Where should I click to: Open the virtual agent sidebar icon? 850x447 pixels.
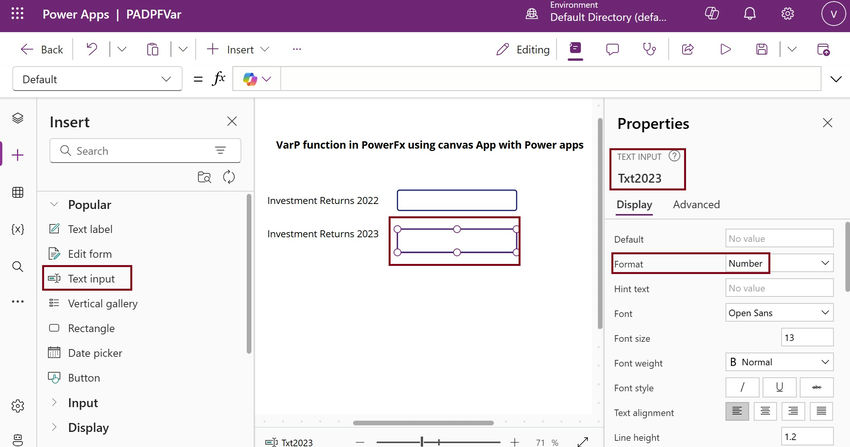click(17, 439)
